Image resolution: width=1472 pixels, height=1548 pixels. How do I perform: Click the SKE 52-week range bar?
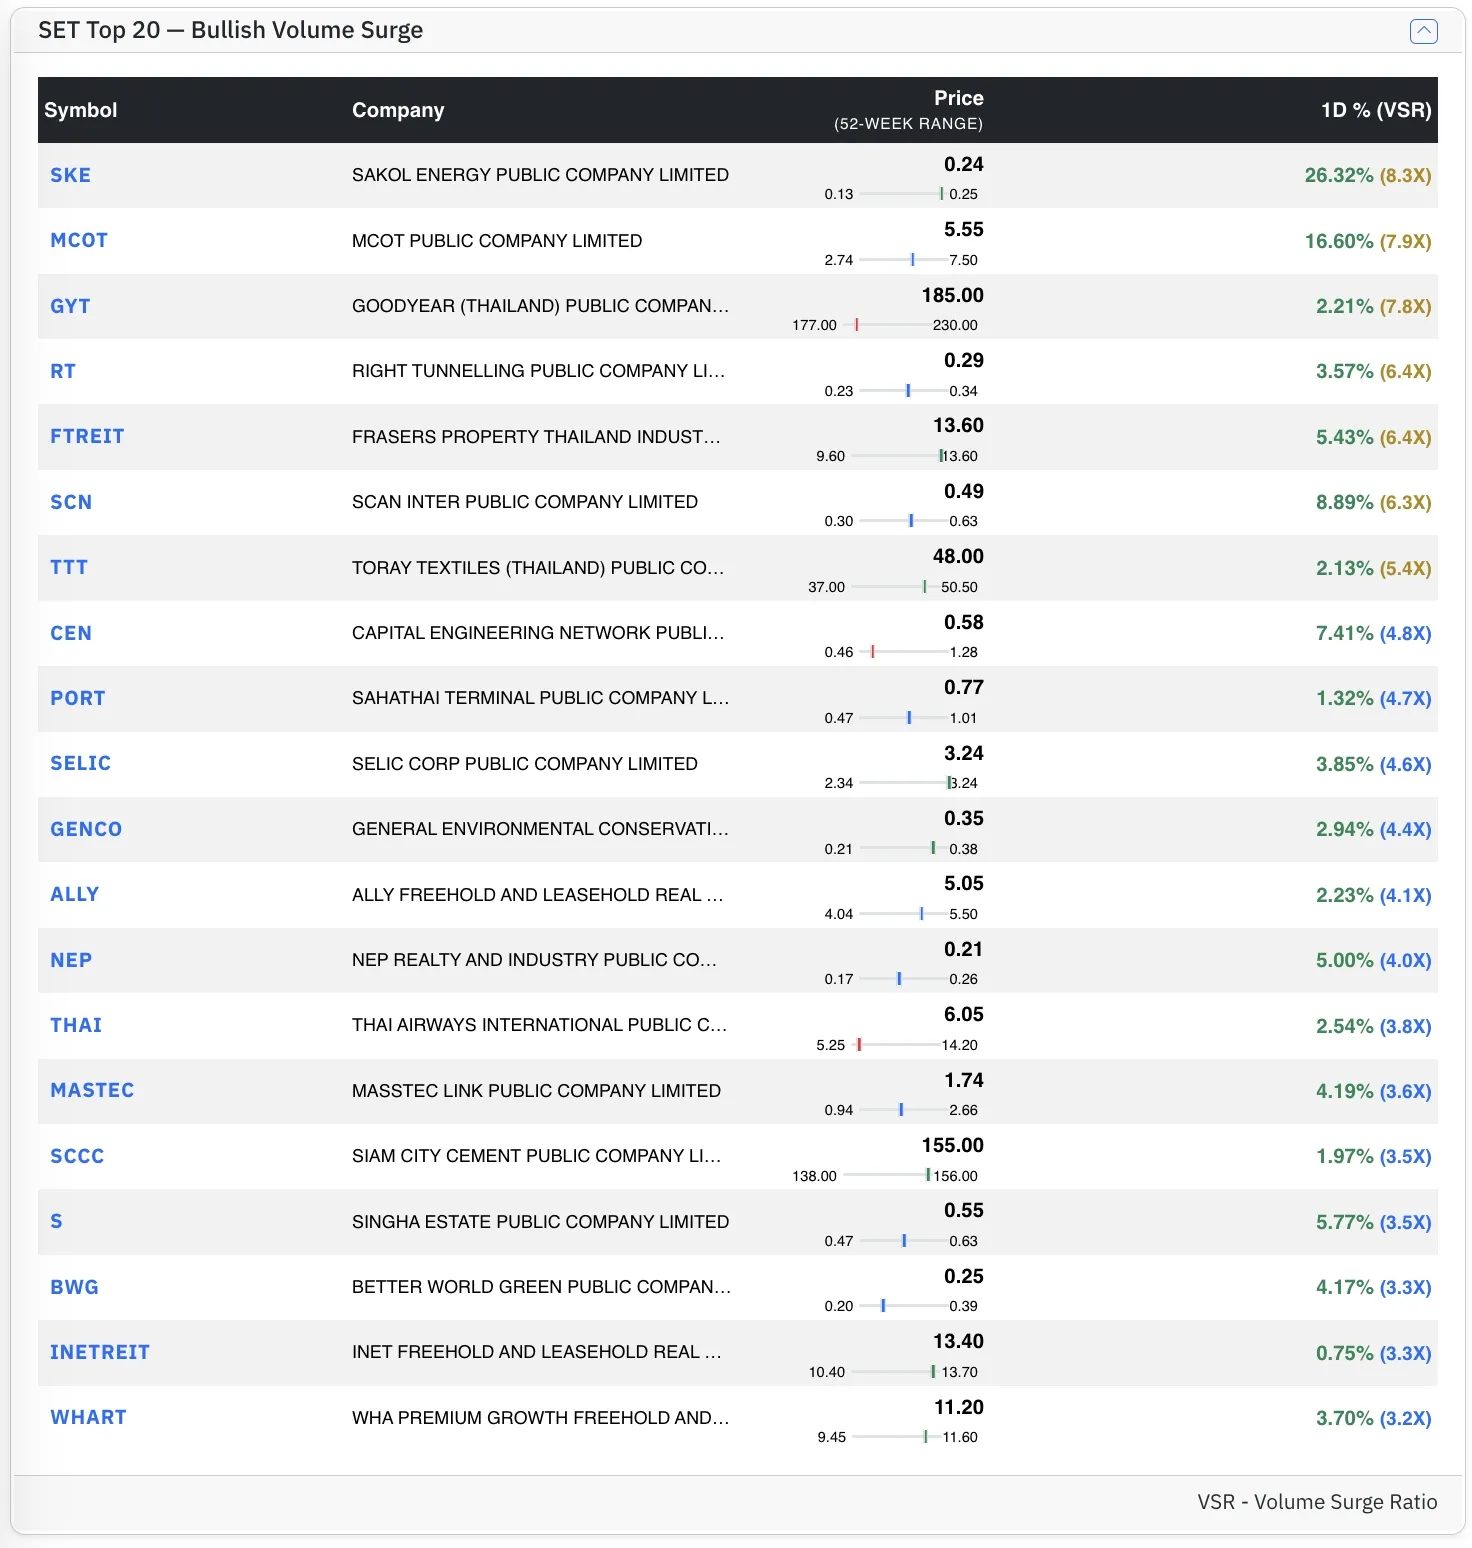pos(902,194)
